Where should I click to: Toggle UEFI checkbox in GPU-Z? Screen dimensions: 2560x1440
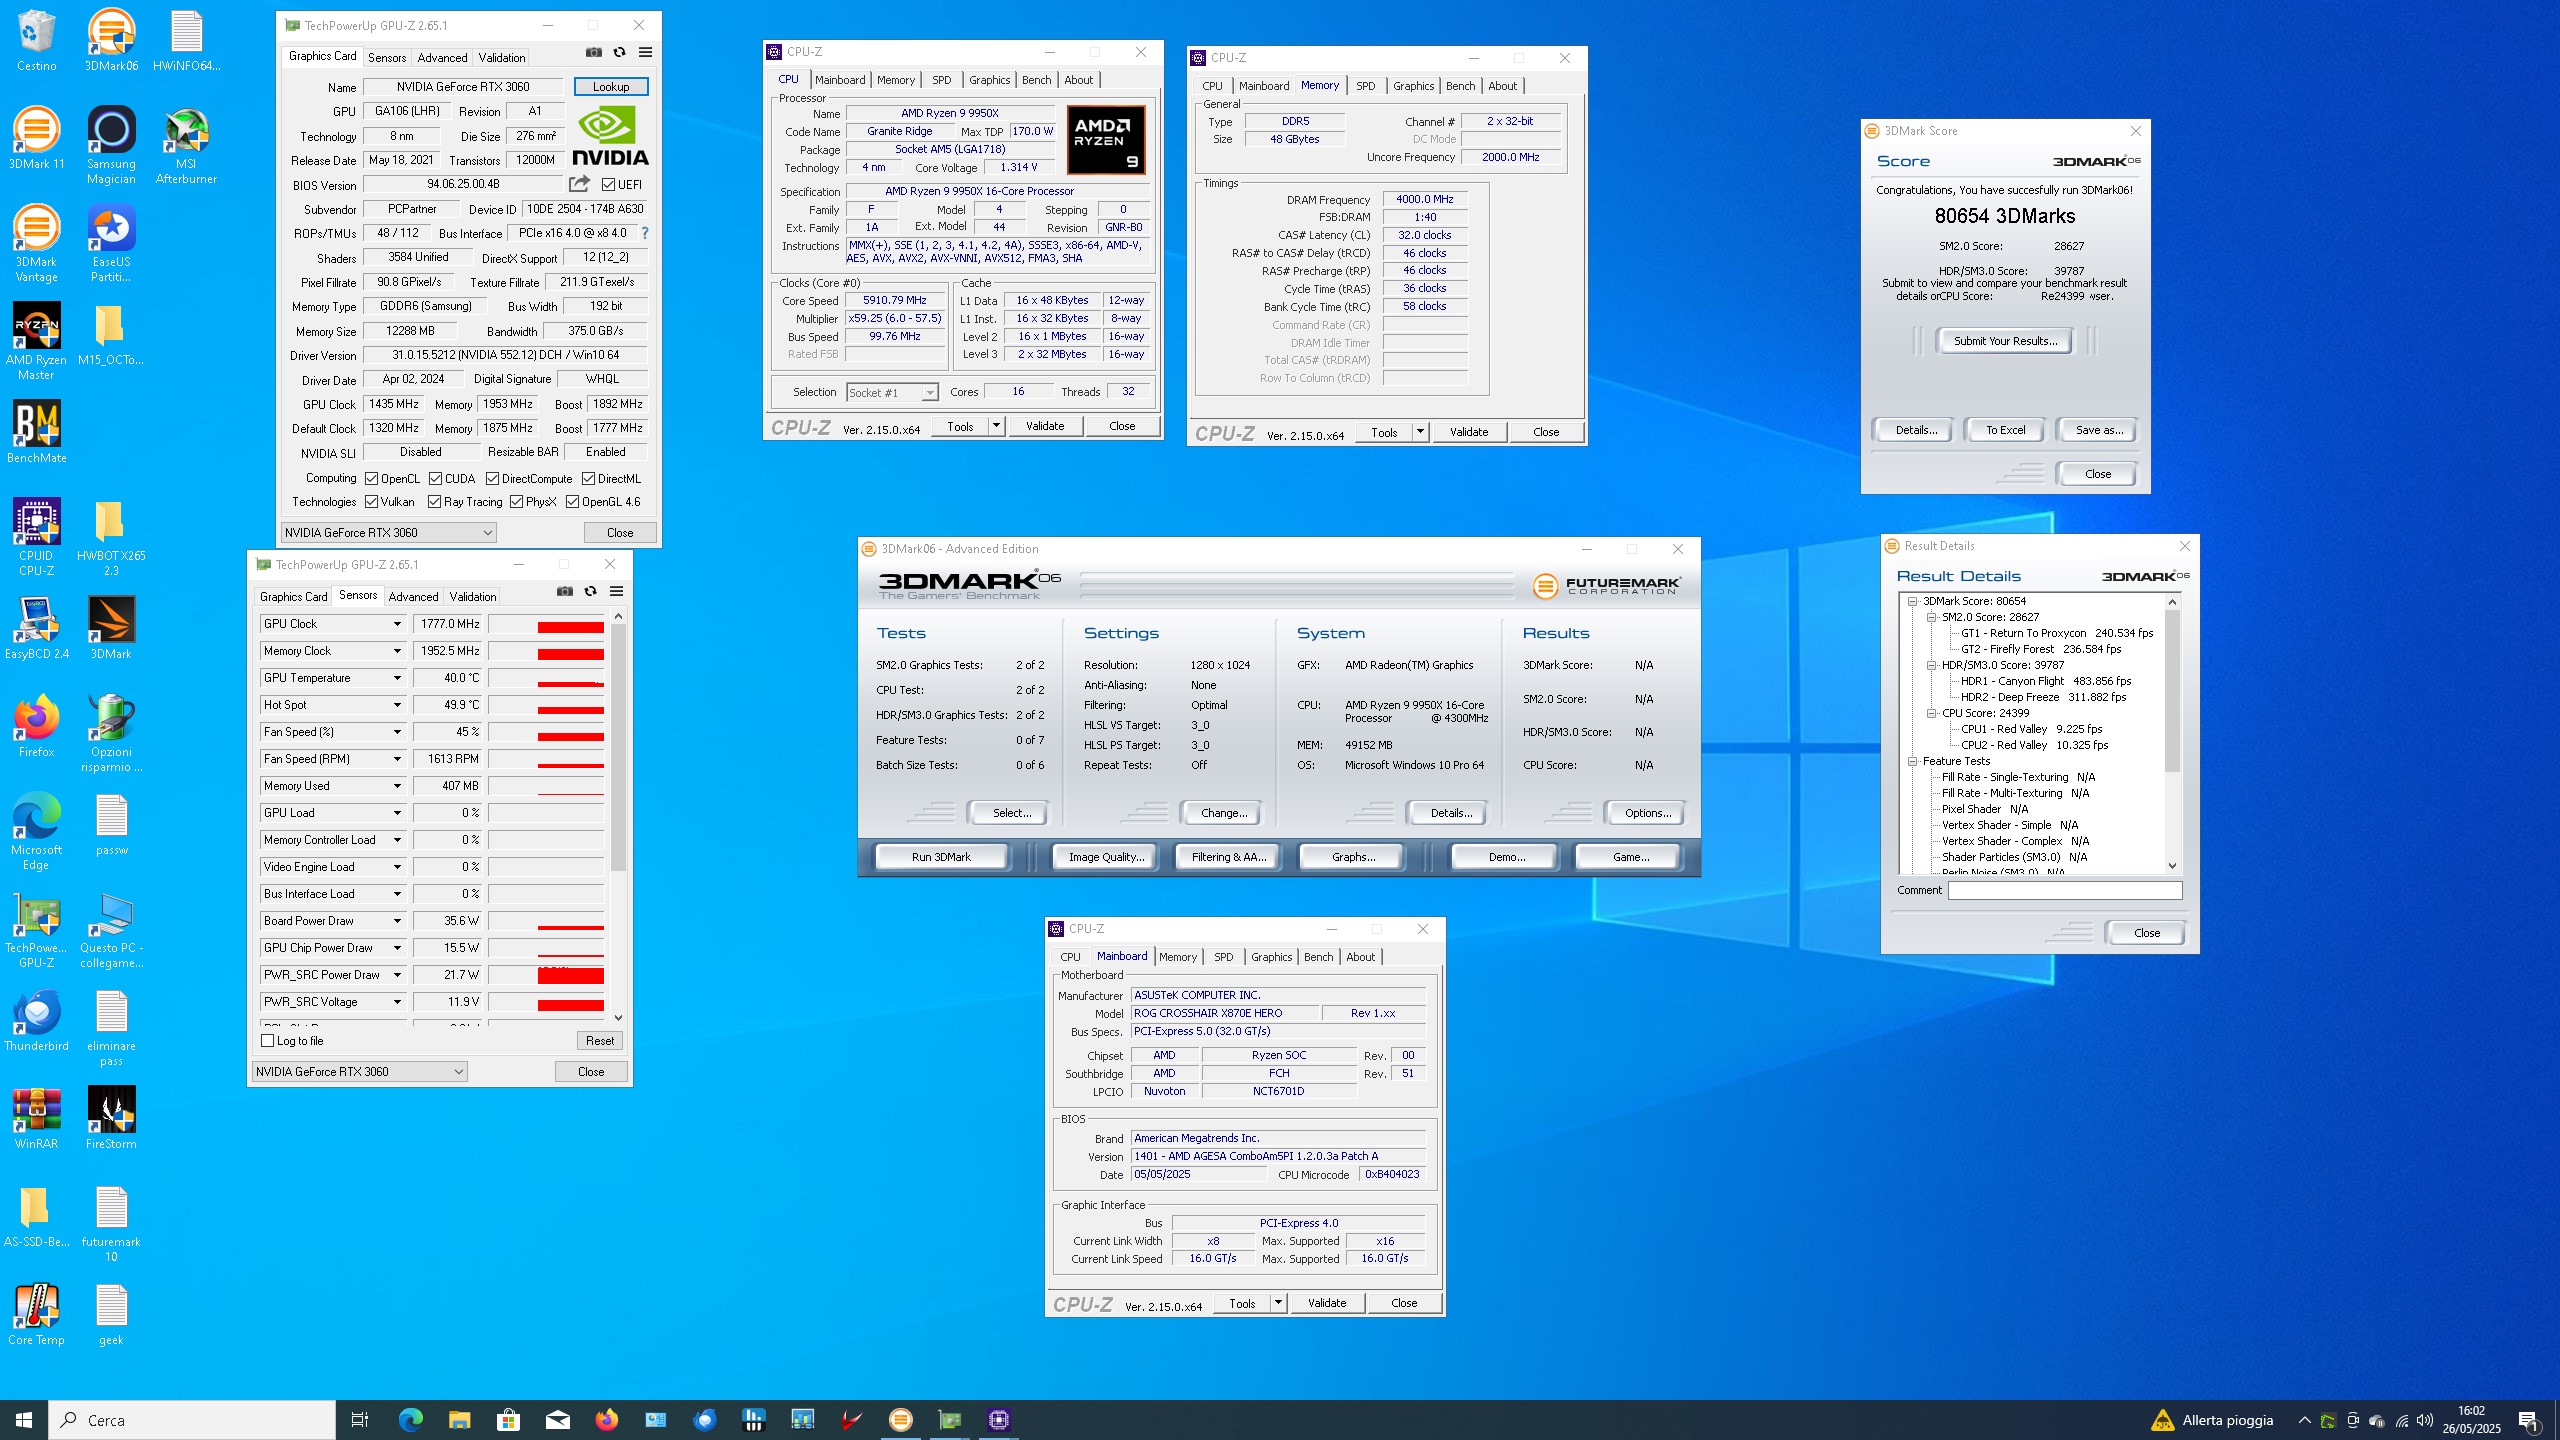tap(608, 185)
